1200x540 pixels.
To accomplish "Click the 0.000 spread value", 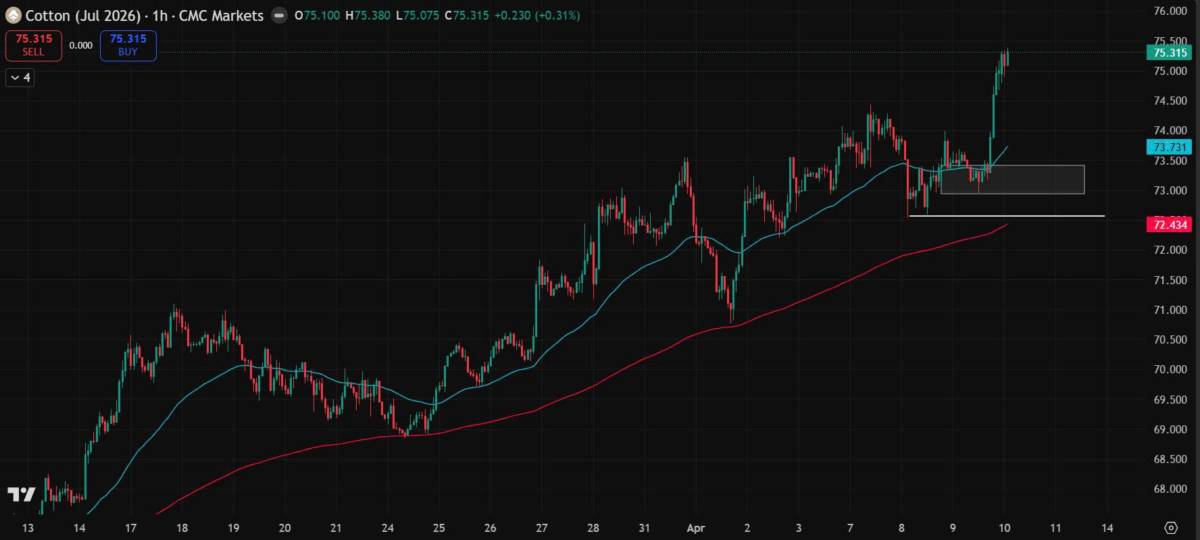I will click(x=82, y=45).
